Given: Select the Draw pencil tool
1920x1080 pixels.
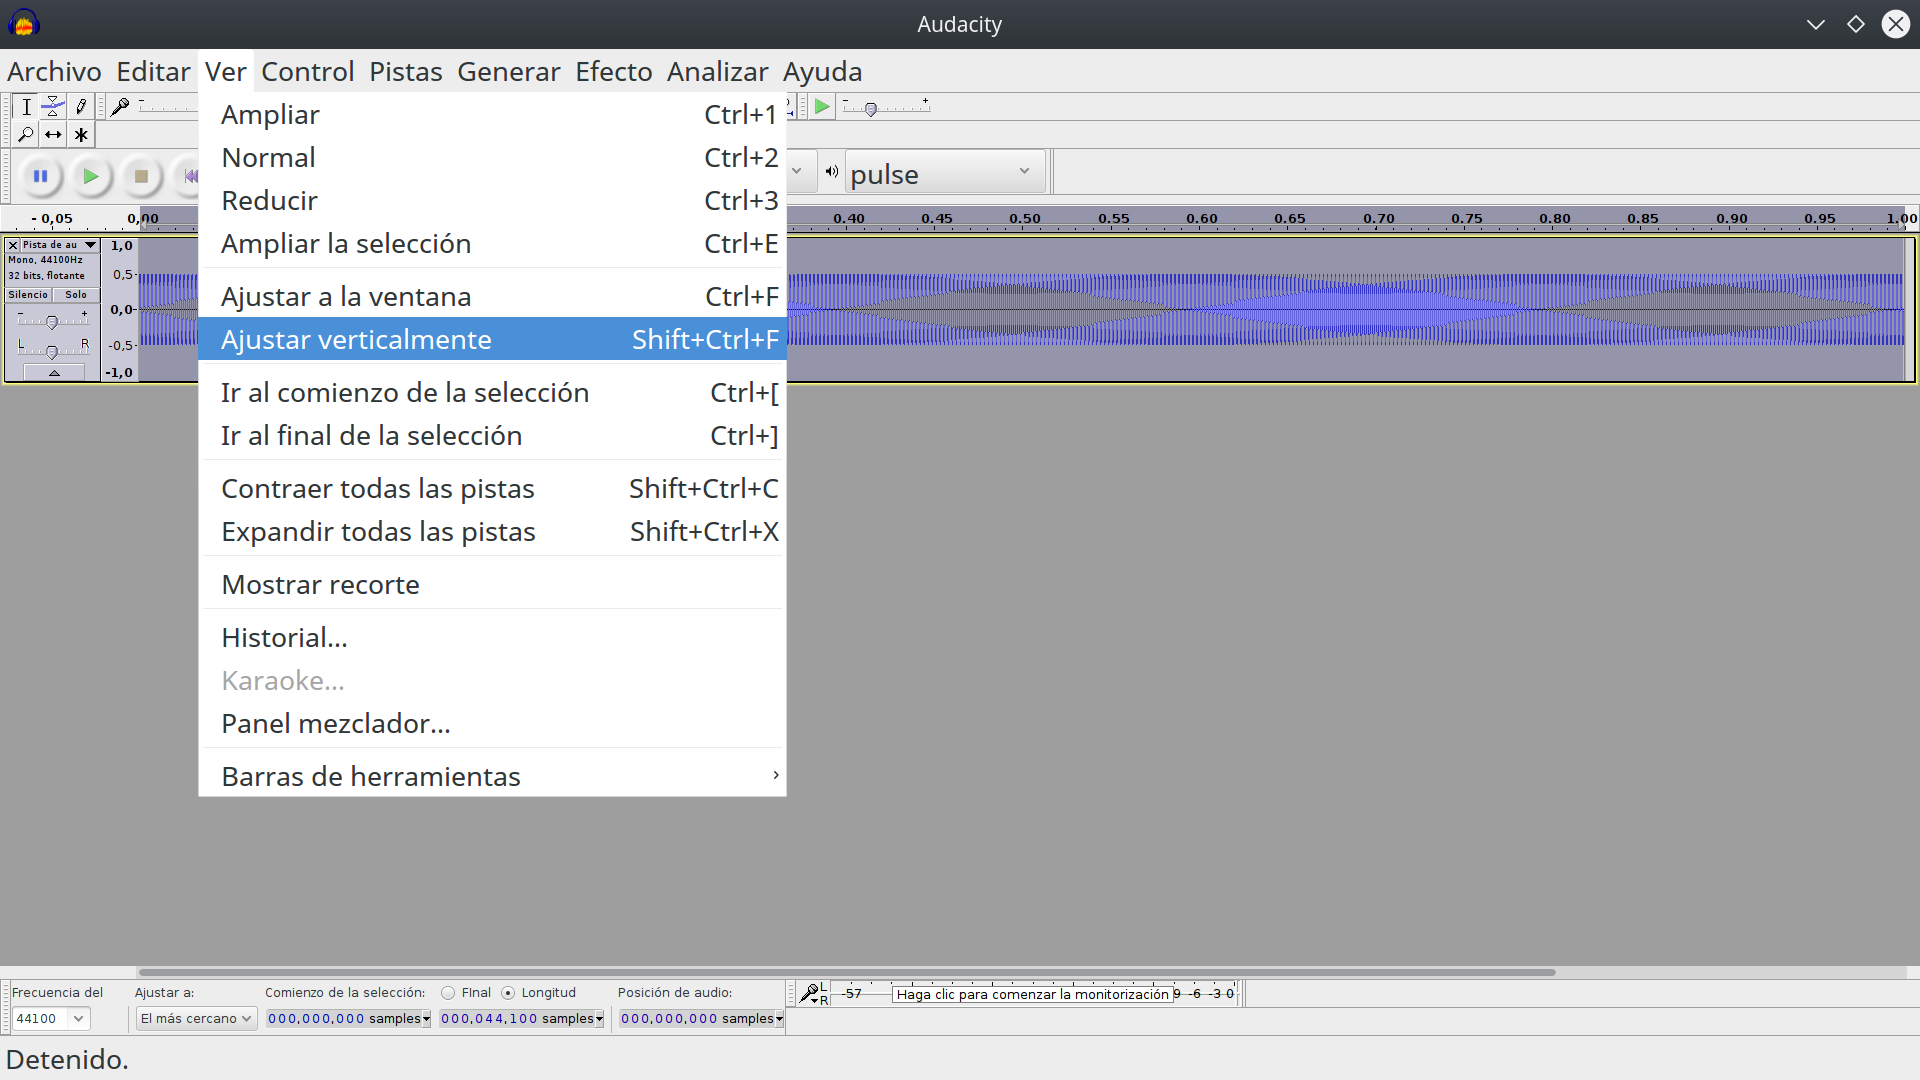Looking at the screenshot, I should tap(81, 107).
